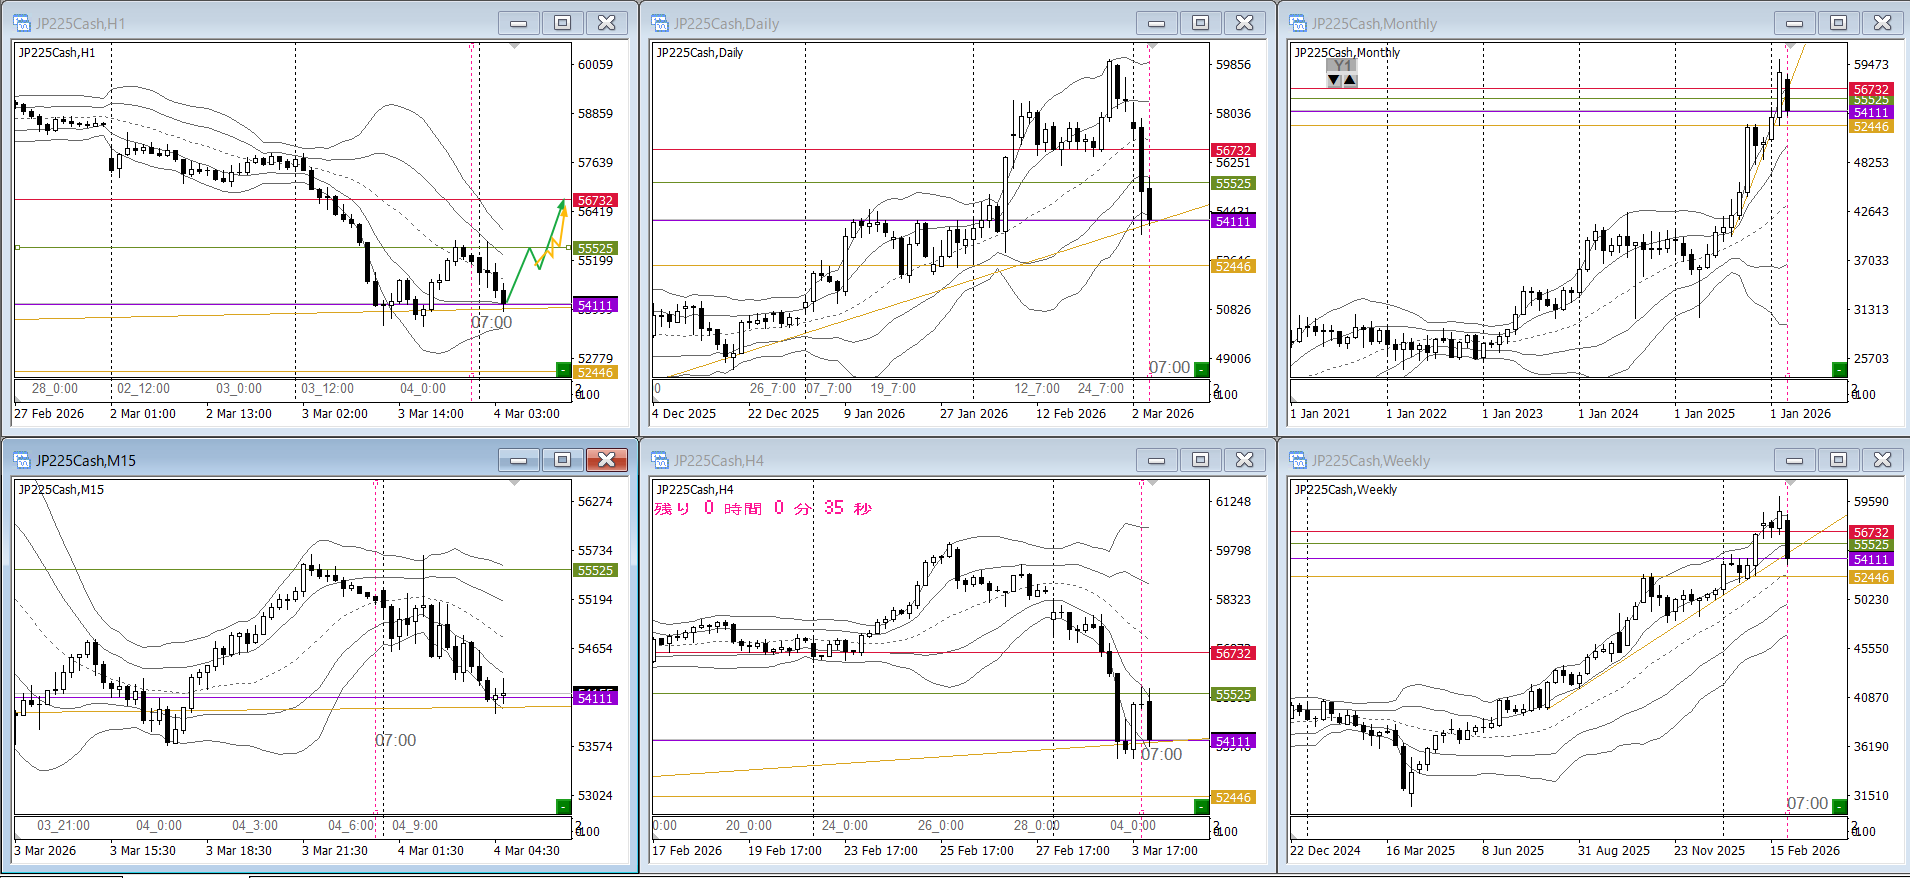Viewport: 1910px width, 878px height.
Task: Click the JP225Cash,Daily window chart icon
Action: click(x=660, y=23)
